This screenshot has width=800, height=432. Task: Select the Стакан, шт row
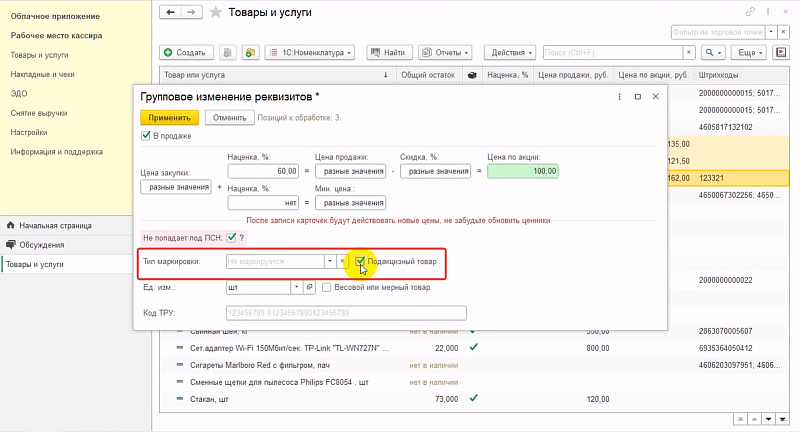(474, 399)
